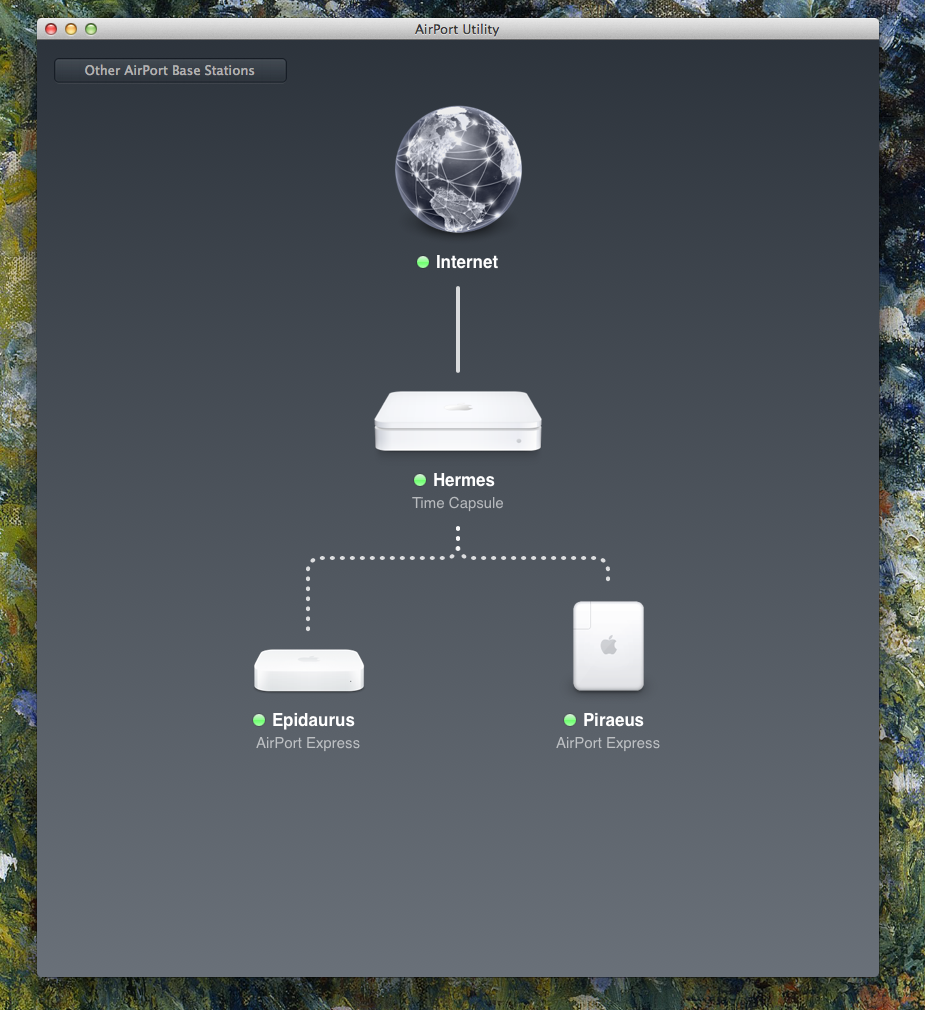
Task: Select the Internet globe icon
Action: (x=458, y=169)
